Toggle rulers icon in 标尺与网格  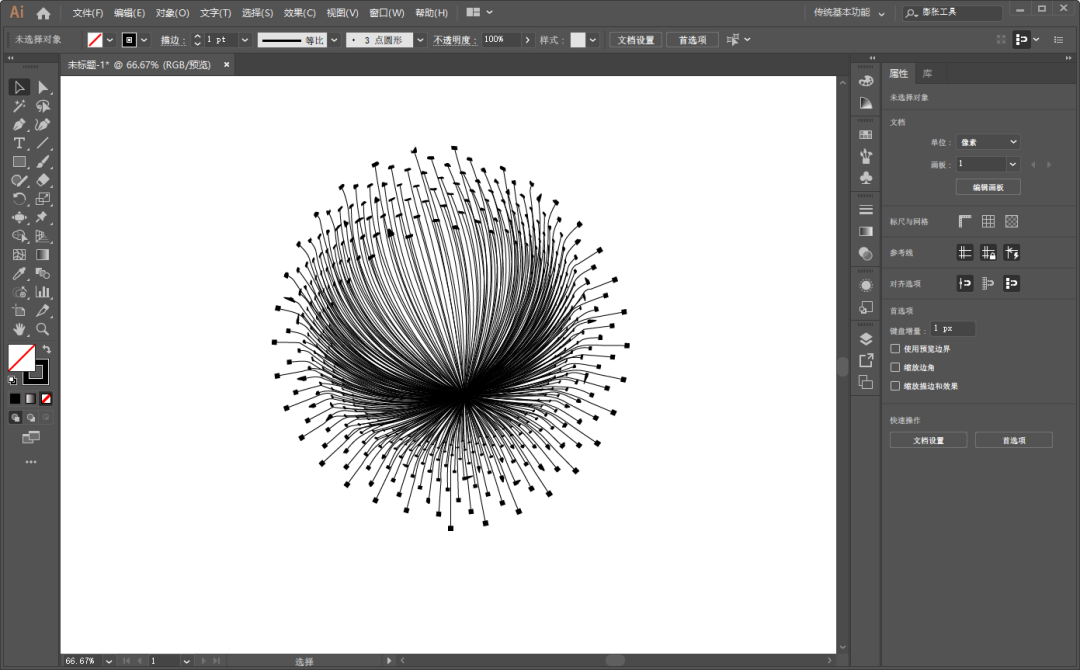point(965,221)
